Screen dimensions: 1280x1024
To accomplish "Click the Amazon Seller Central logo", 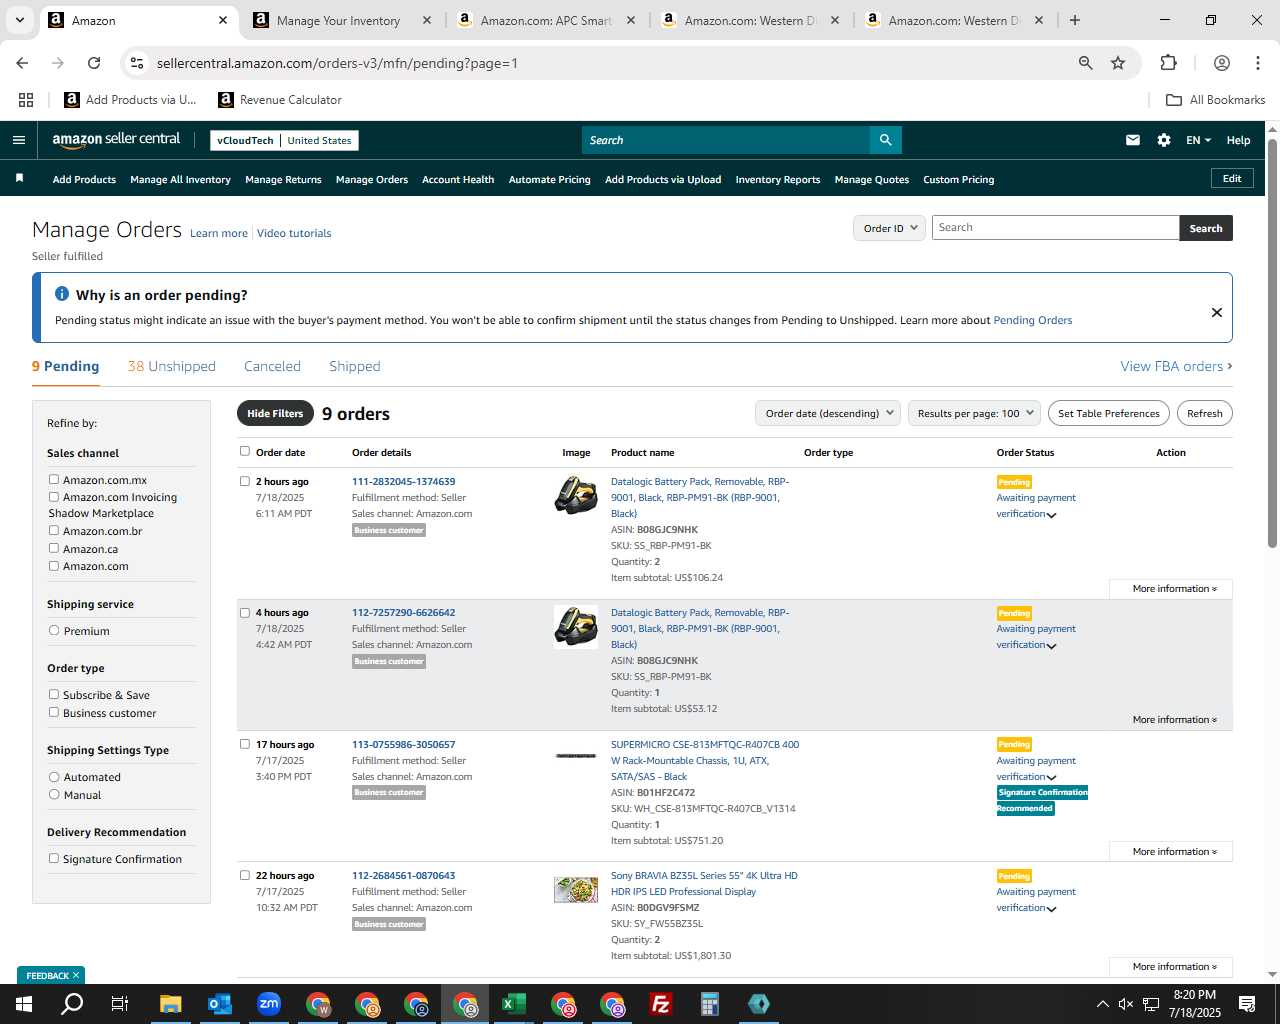I will click(116, 140).
